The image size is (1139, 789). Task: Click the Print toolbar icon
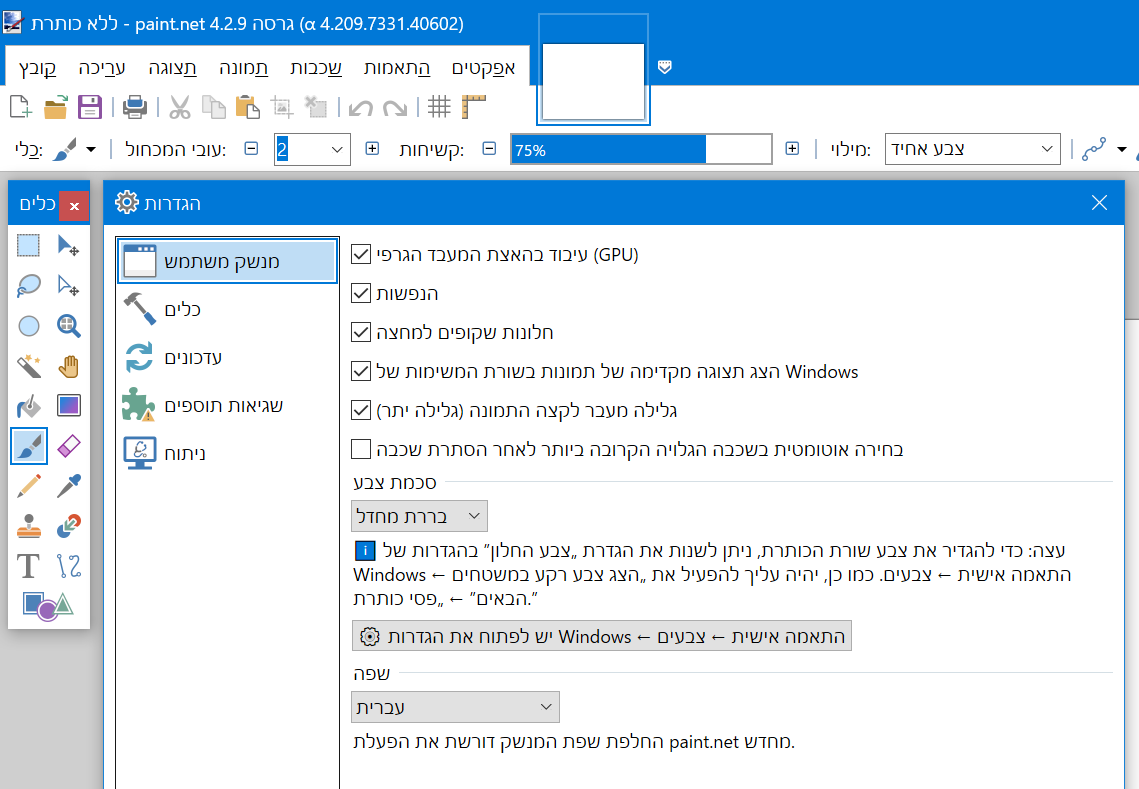134,107
